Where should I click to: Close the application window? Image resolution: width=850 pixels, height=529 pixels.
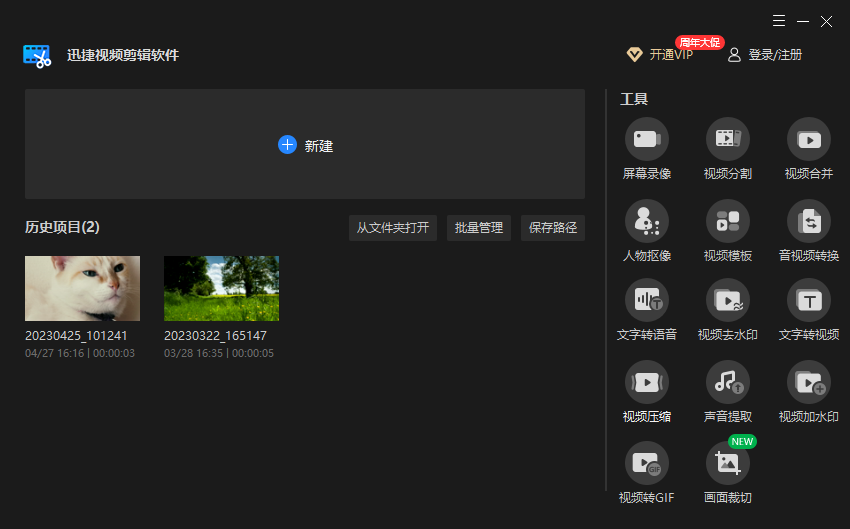(x=826, y=21)
